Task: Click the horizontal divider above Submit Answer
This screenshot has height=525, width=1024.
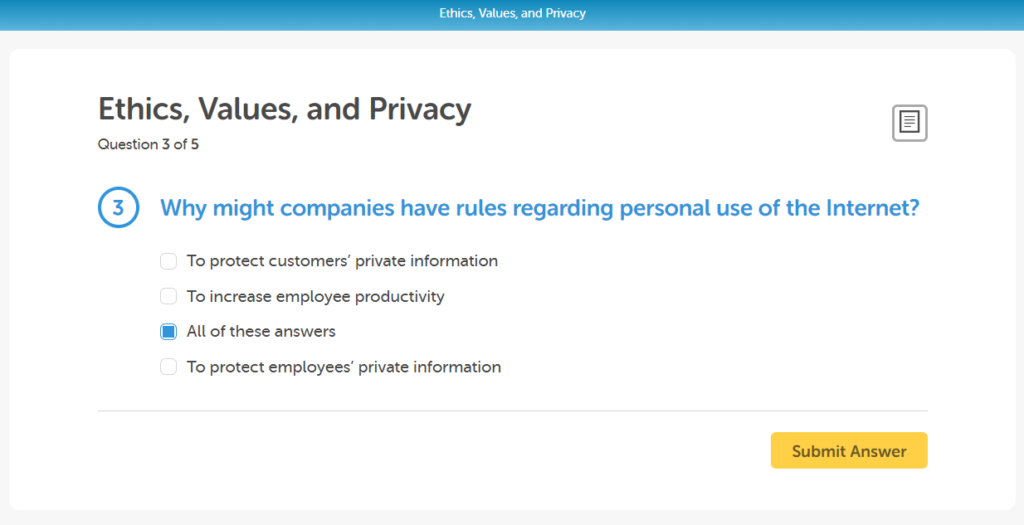Action: pyautogui.click(x=513, y=411)
